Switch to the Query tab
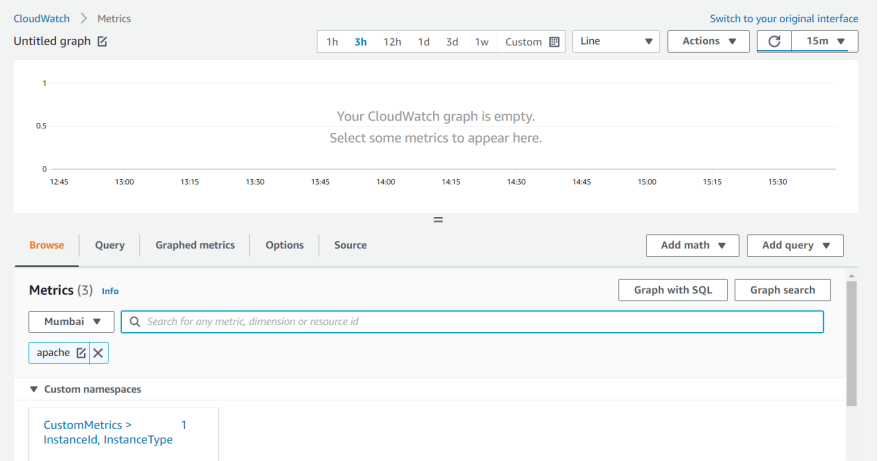 (109, 245)
